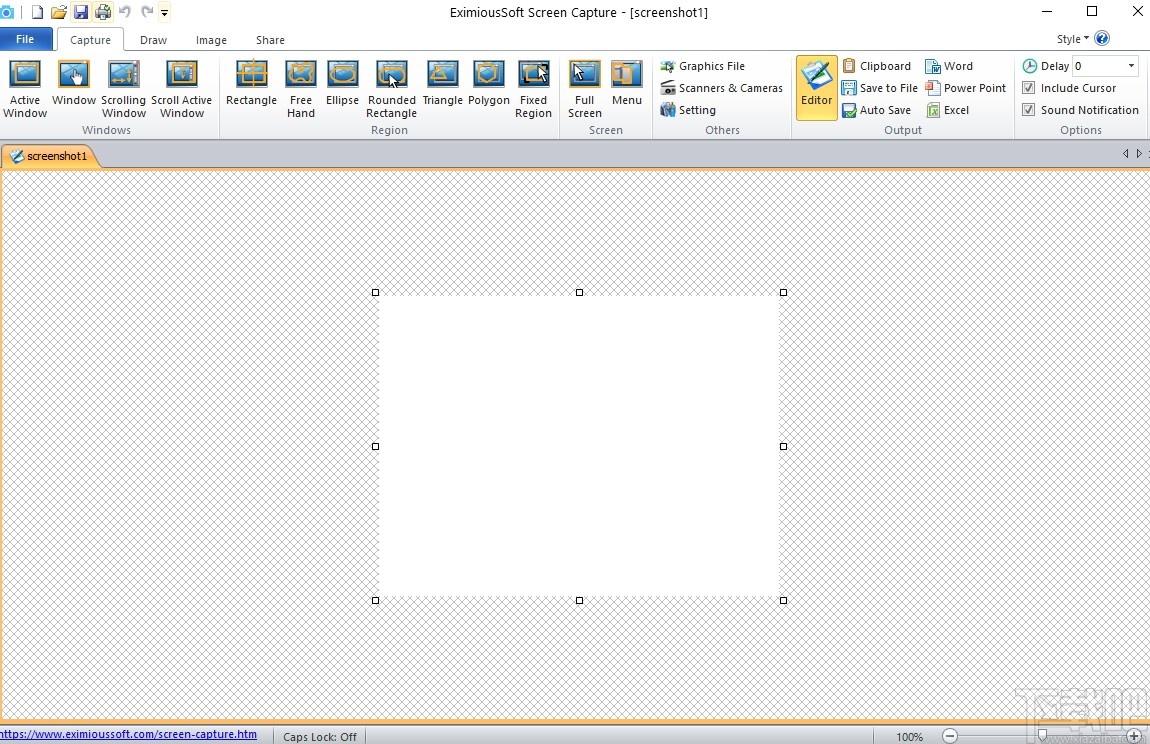Pick the Triangle region capture
This screenshot has height=744, width=1150.
pos(443,83)
